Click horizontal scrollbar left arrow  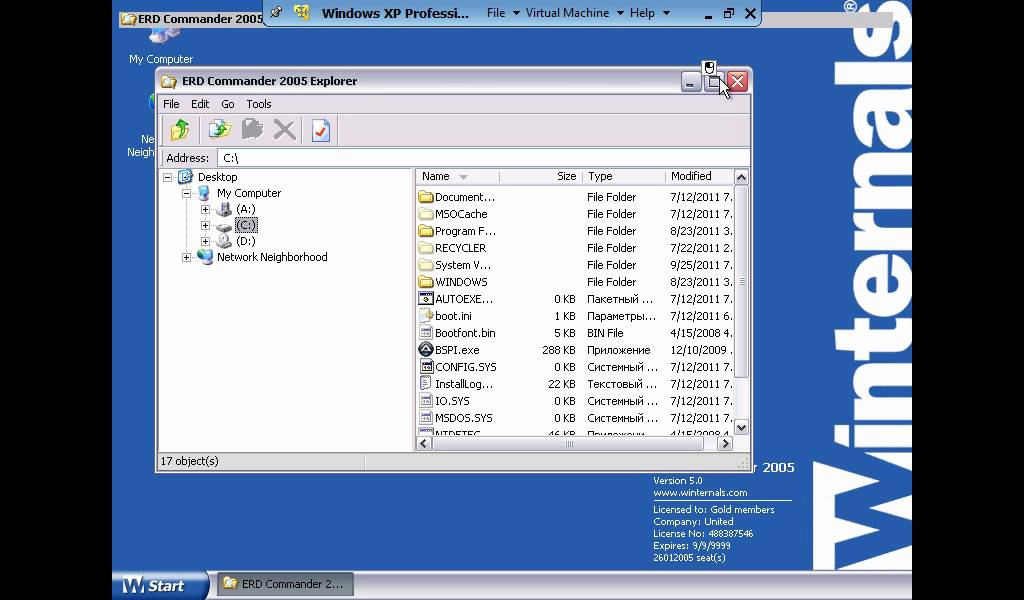tap(424, 443)
